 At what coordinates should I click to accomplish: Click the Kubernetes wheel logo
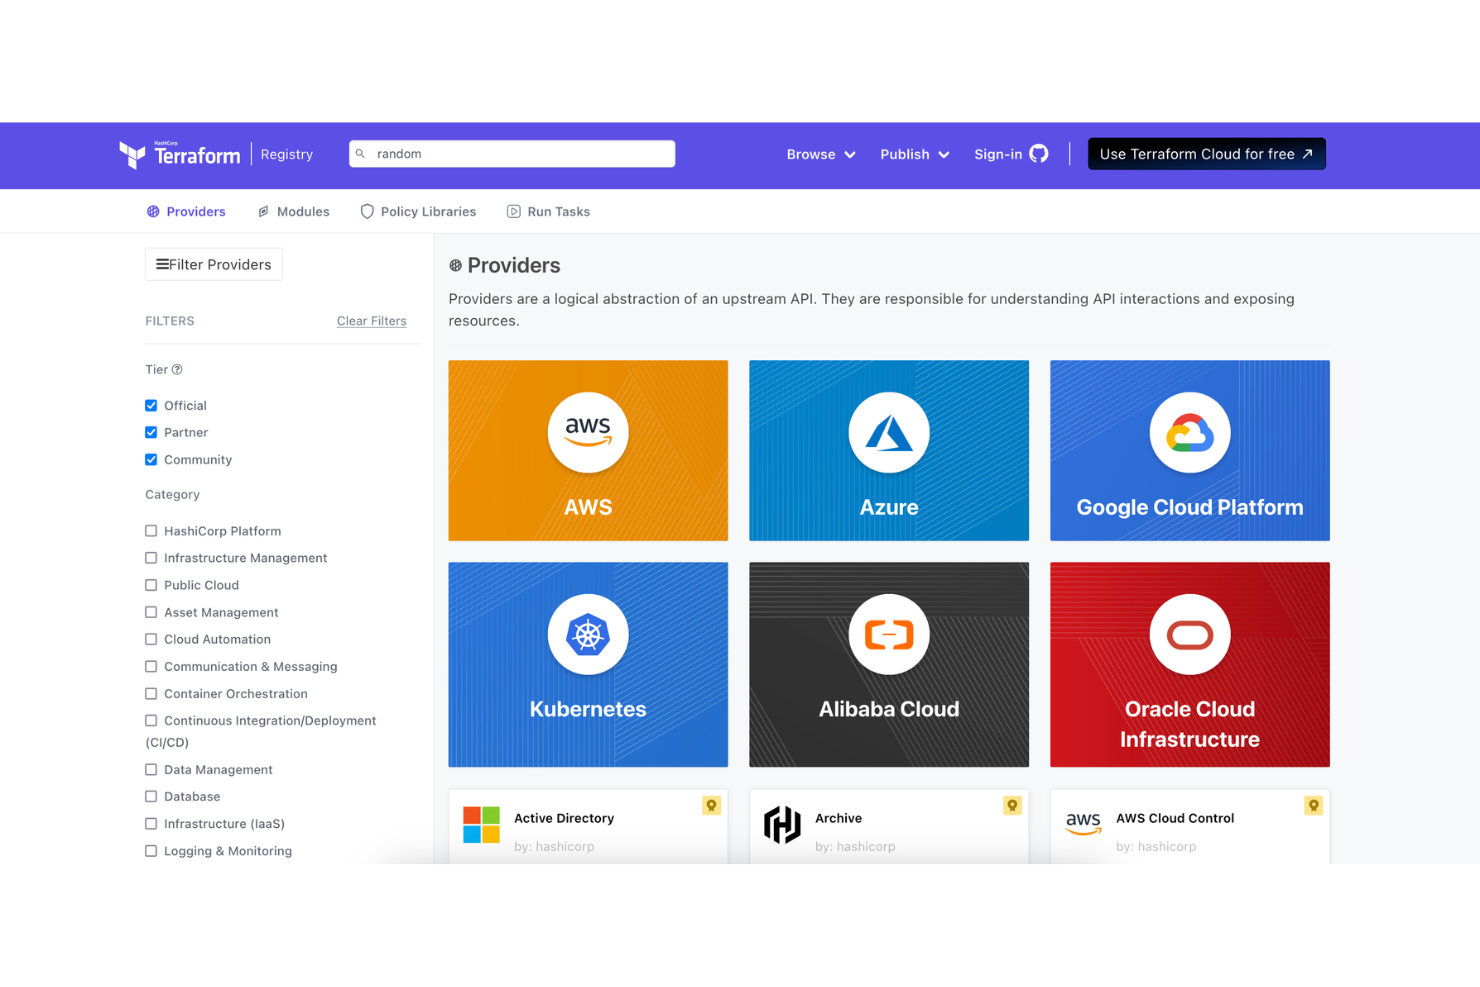[588, 635]
